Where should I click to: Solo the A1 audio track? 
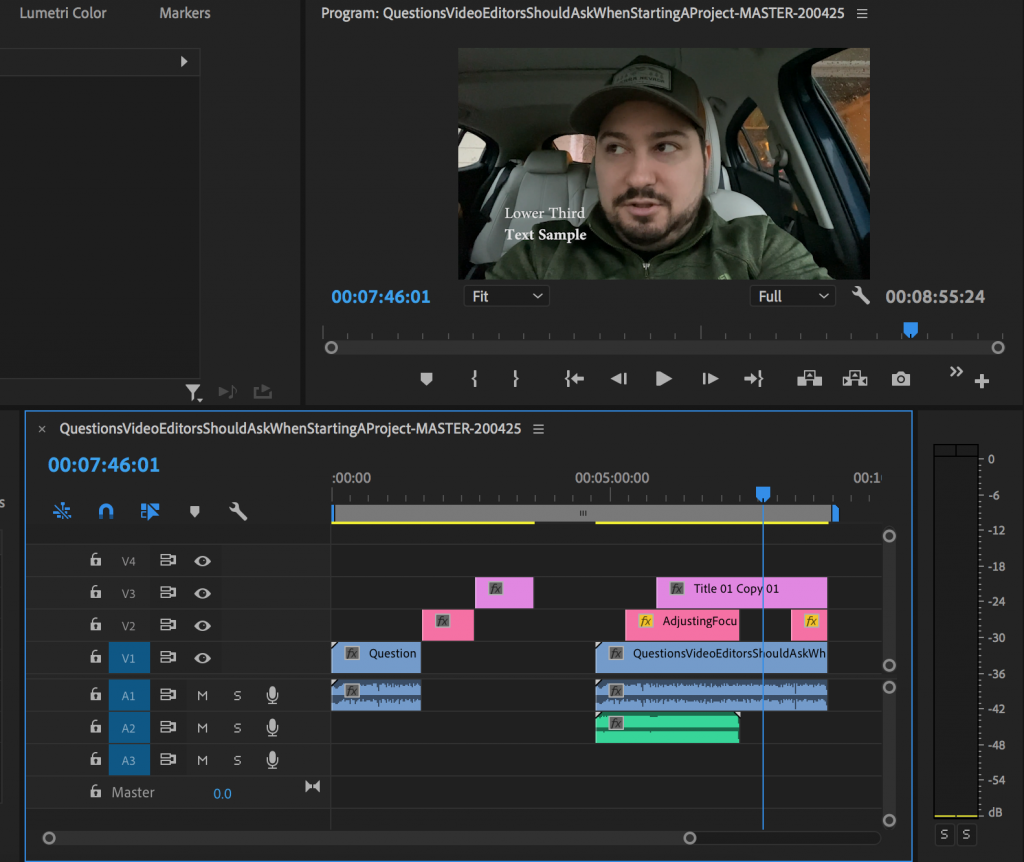(237, 695)
